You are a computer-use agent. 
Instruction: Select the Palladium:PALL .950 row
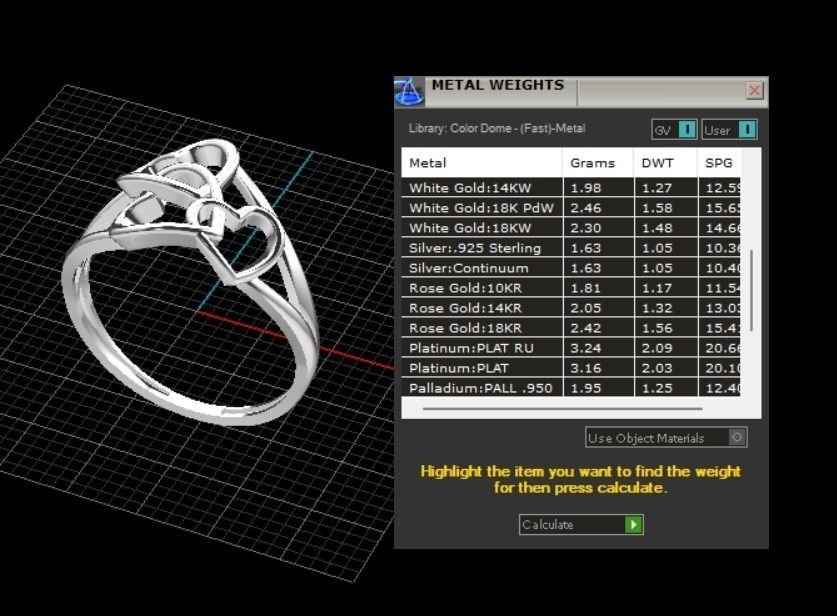[571, 388]
